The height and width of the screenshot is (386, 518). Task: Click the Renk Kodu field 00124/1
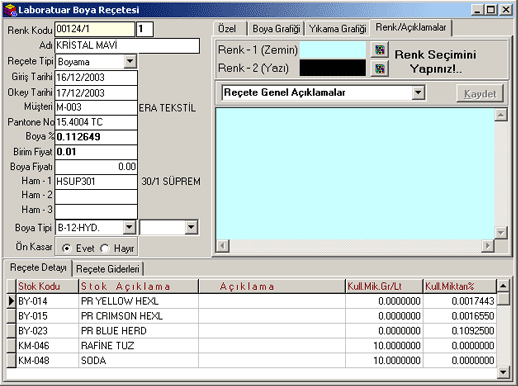95,29
